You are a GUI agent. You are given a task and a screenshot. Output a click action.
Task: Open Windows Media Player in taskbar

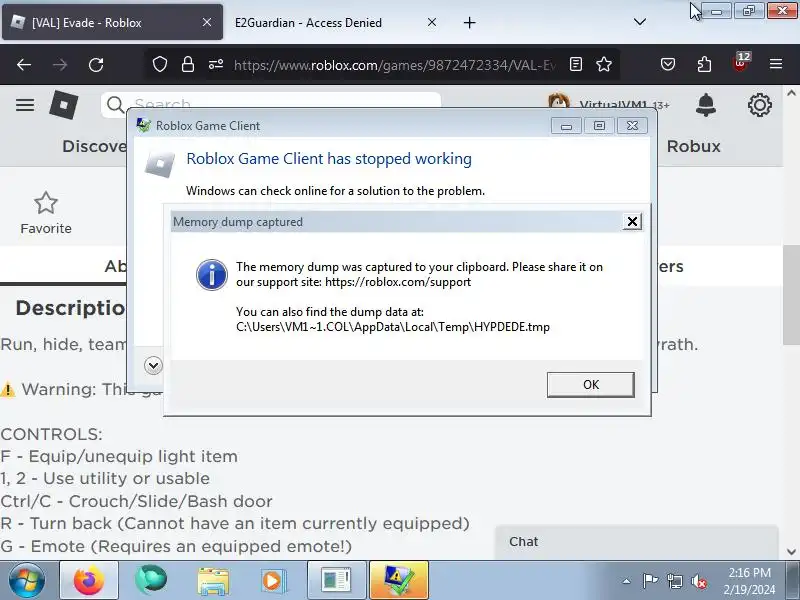click(x=273, y=581)
